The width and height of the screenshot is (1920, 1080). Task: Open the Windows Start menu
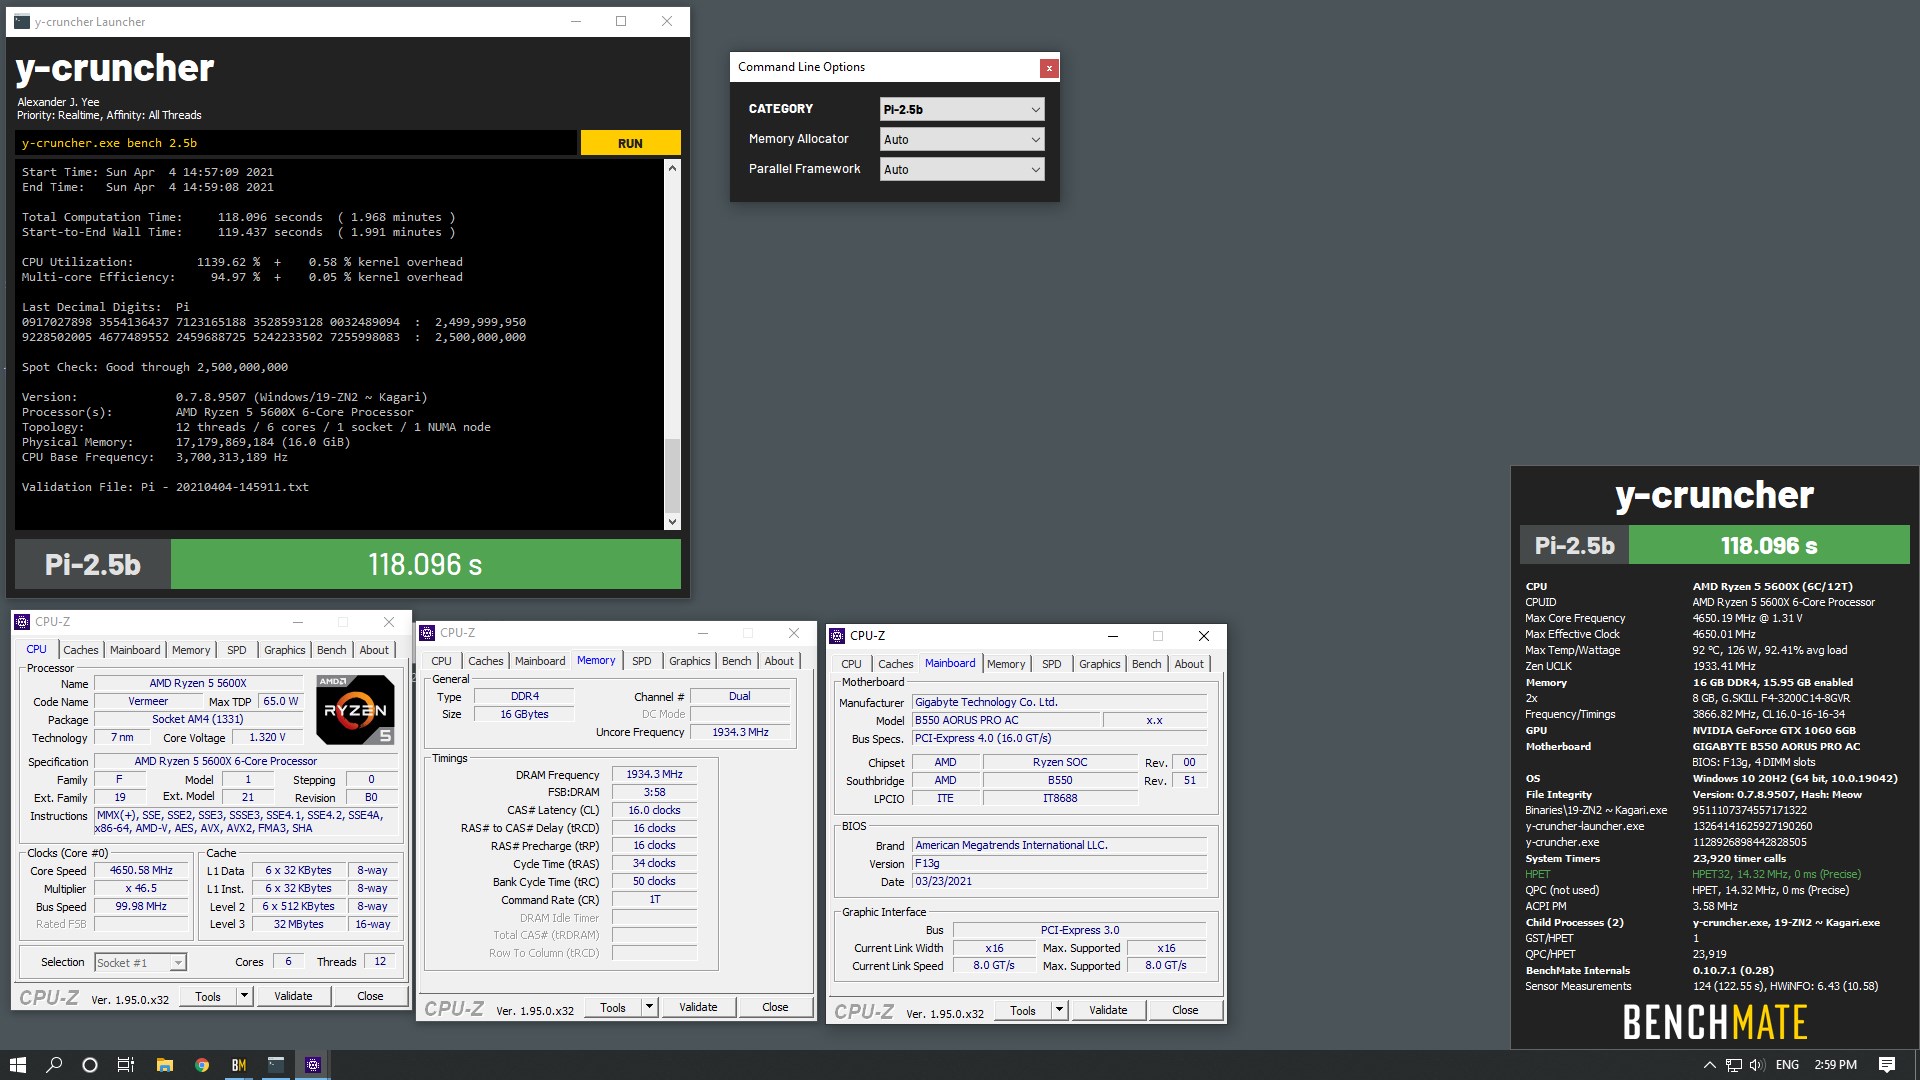17,1065
